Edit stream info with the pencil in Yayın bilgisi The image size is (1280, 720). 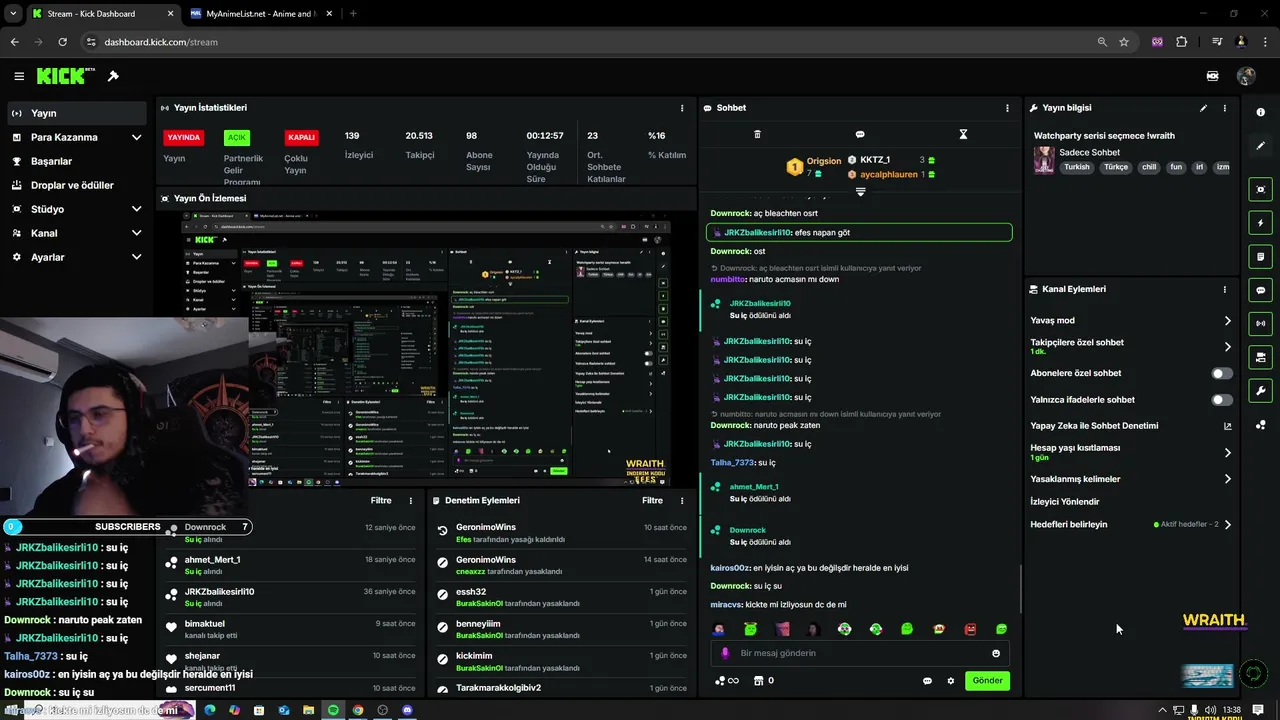pyautogui.click(x=1203, y=108)
